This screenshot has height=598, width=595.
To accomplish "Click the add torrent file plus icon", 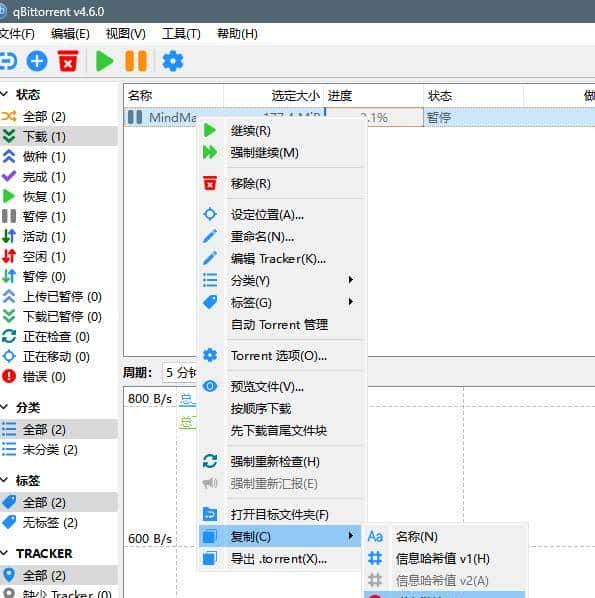I will [37, 61].
